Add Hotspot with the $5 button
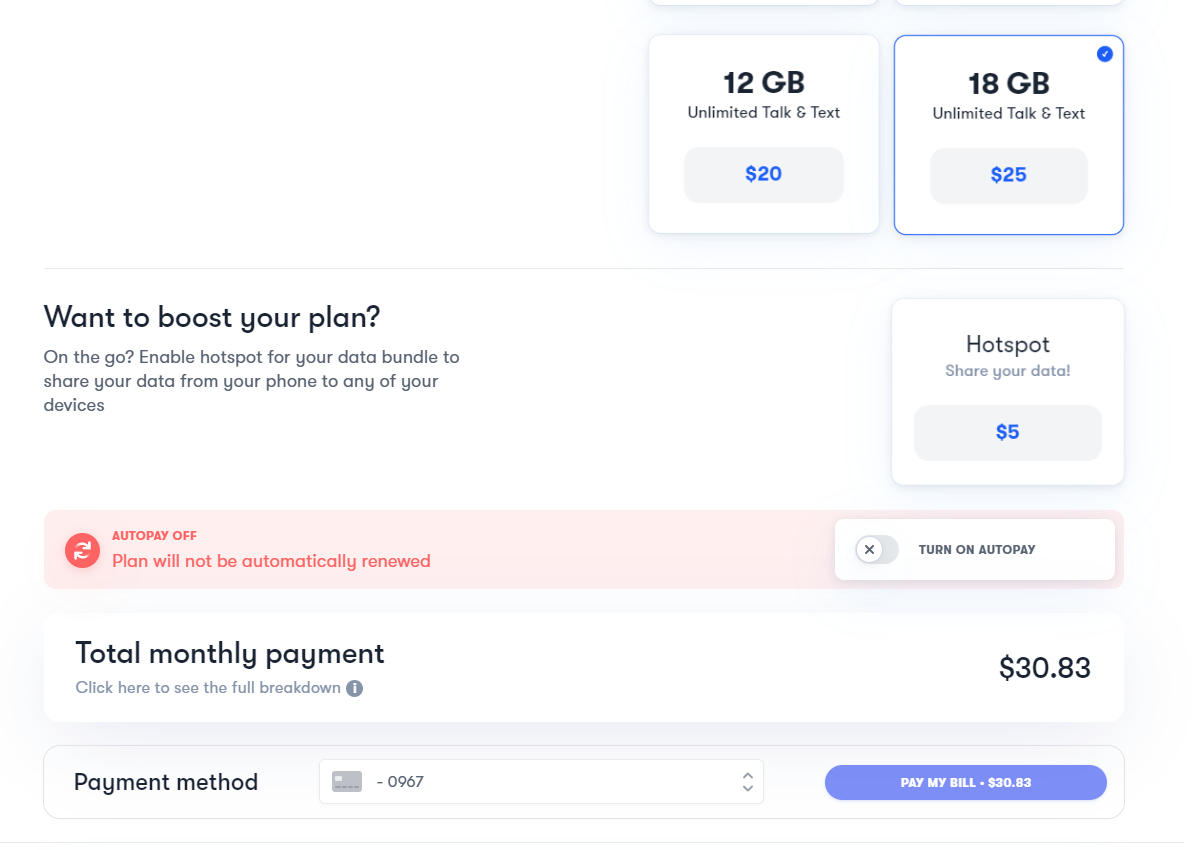This screenshot has height=850, width=1198. 1008,432
